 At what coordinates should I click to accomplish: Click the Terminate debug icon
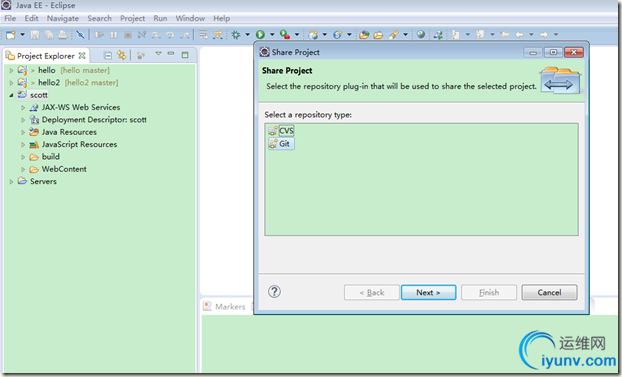[x=128, y=35]
